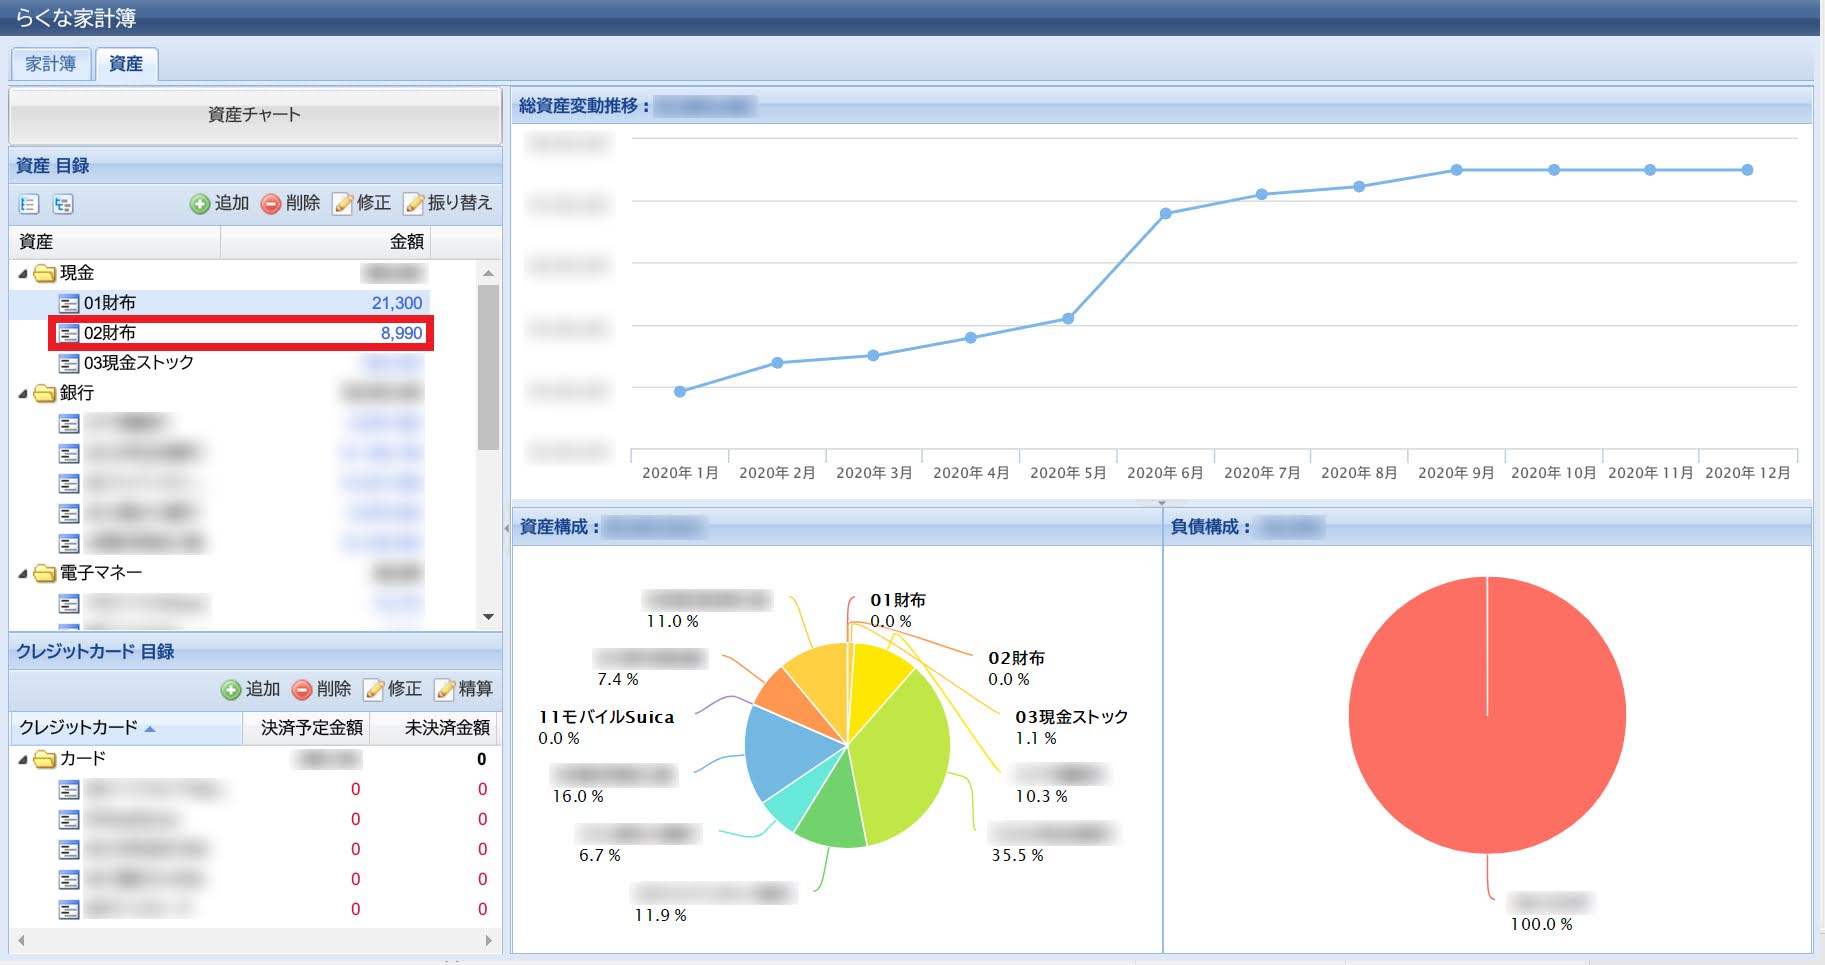Edit credit card with 修正
1825x965 pixels.
(392, 689)
